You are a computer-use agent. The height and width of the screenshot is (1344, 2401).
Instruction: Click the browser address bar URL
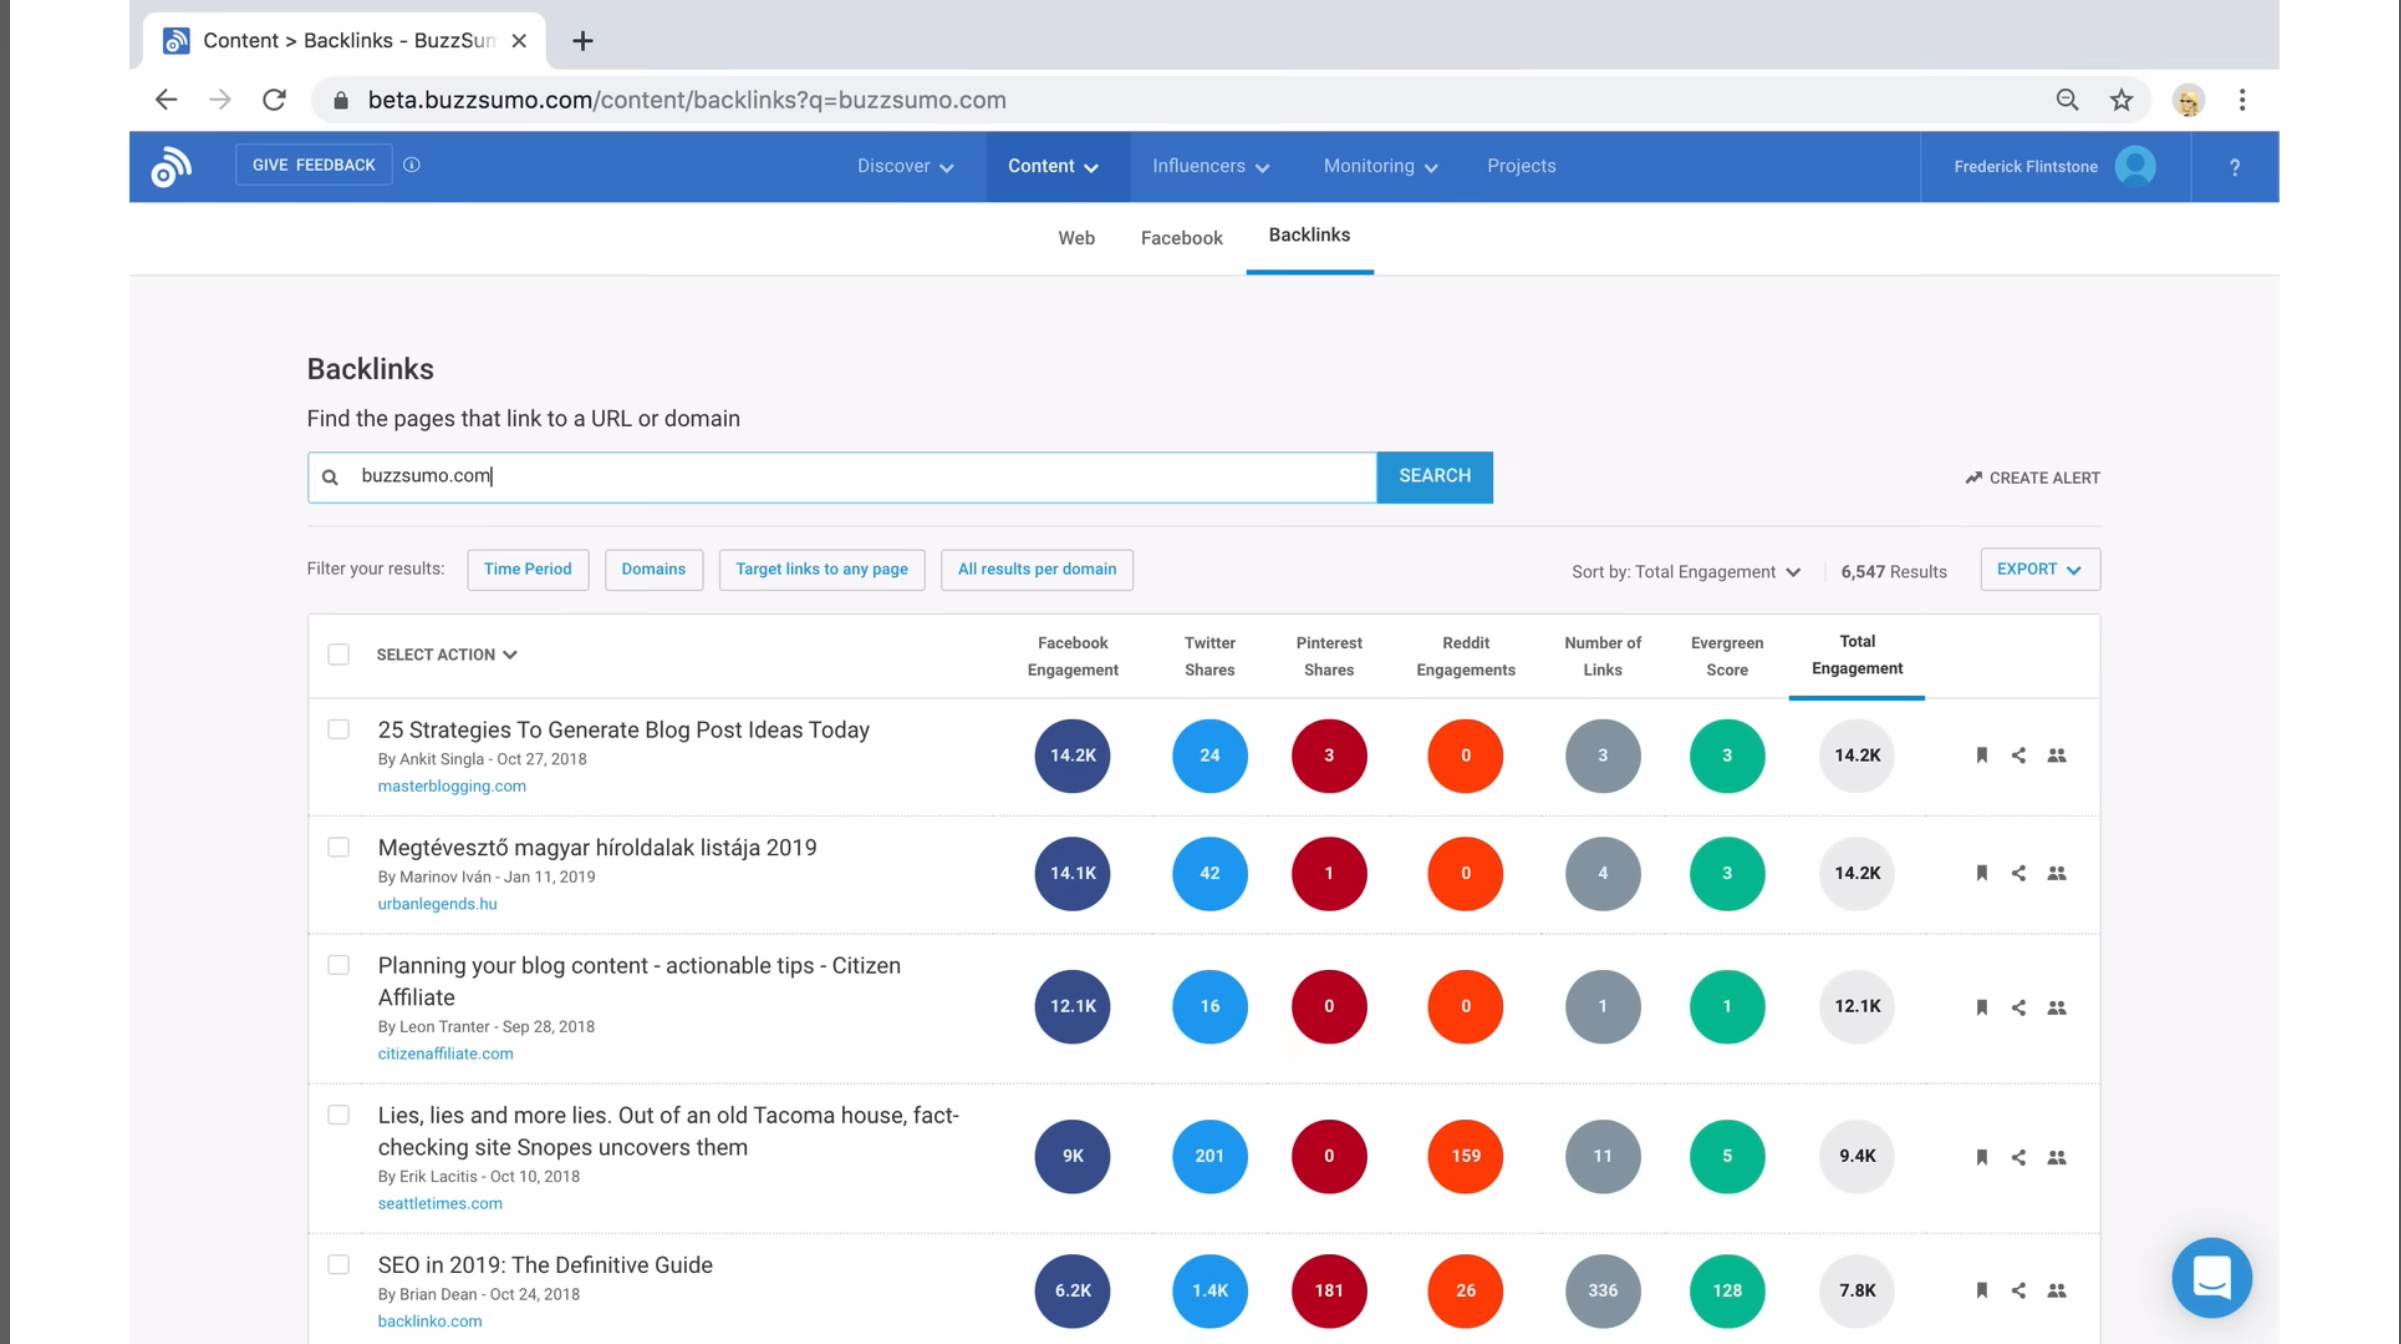(686, 100)
